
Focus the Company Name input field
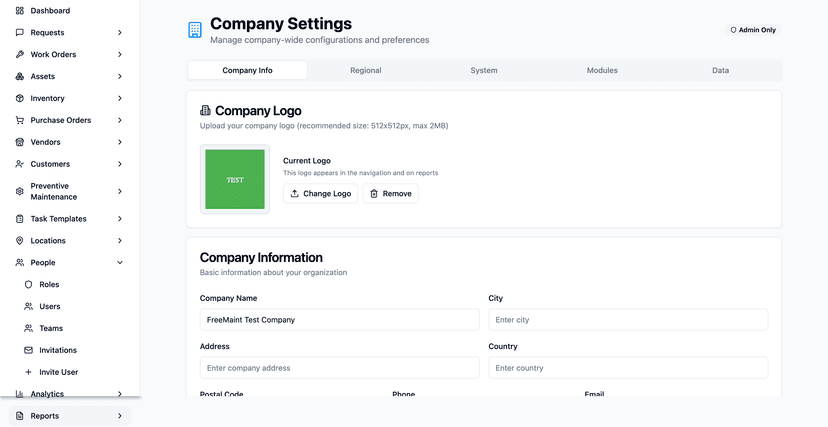340,320
